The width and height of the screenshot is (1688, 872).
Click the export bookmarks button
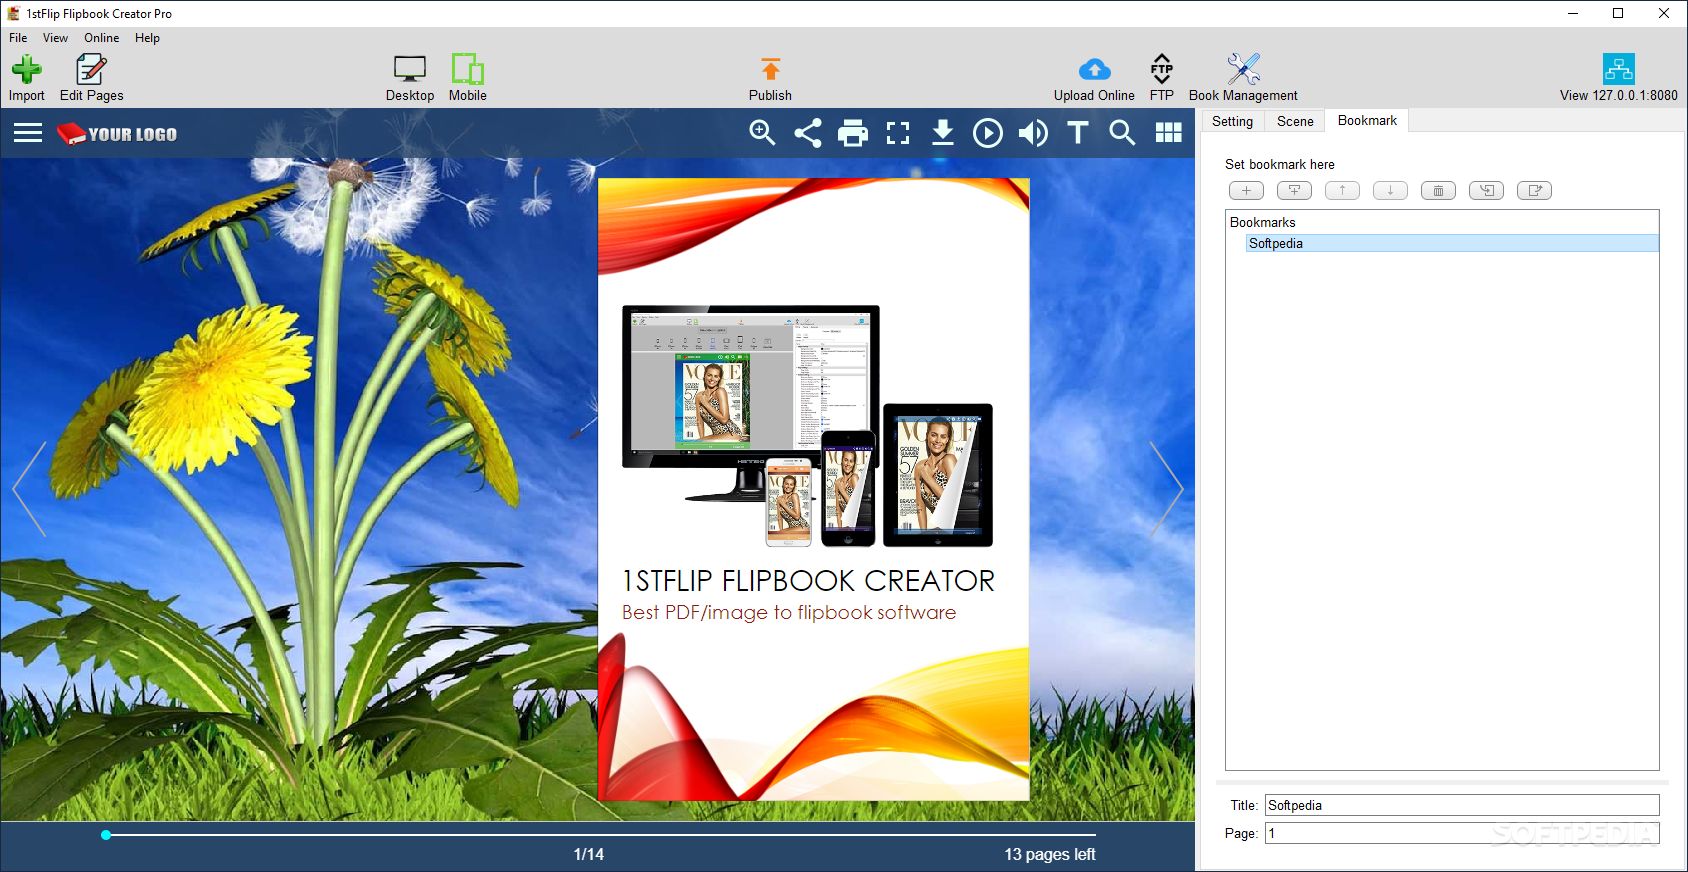[x=1534, y=190]
